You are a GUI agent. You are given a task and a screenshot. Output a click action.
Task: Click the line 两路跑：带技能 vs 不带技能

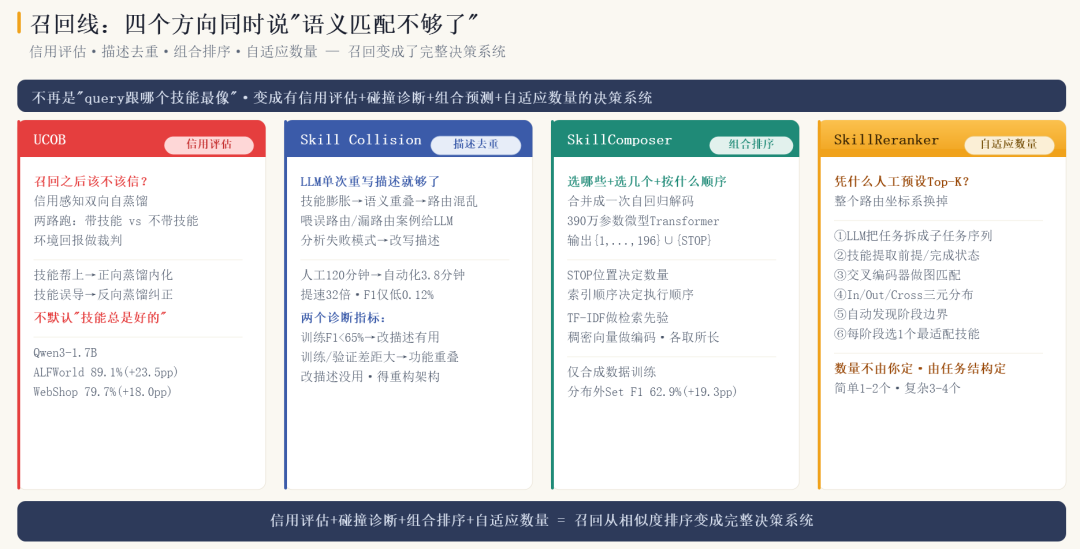click(116, 221)
